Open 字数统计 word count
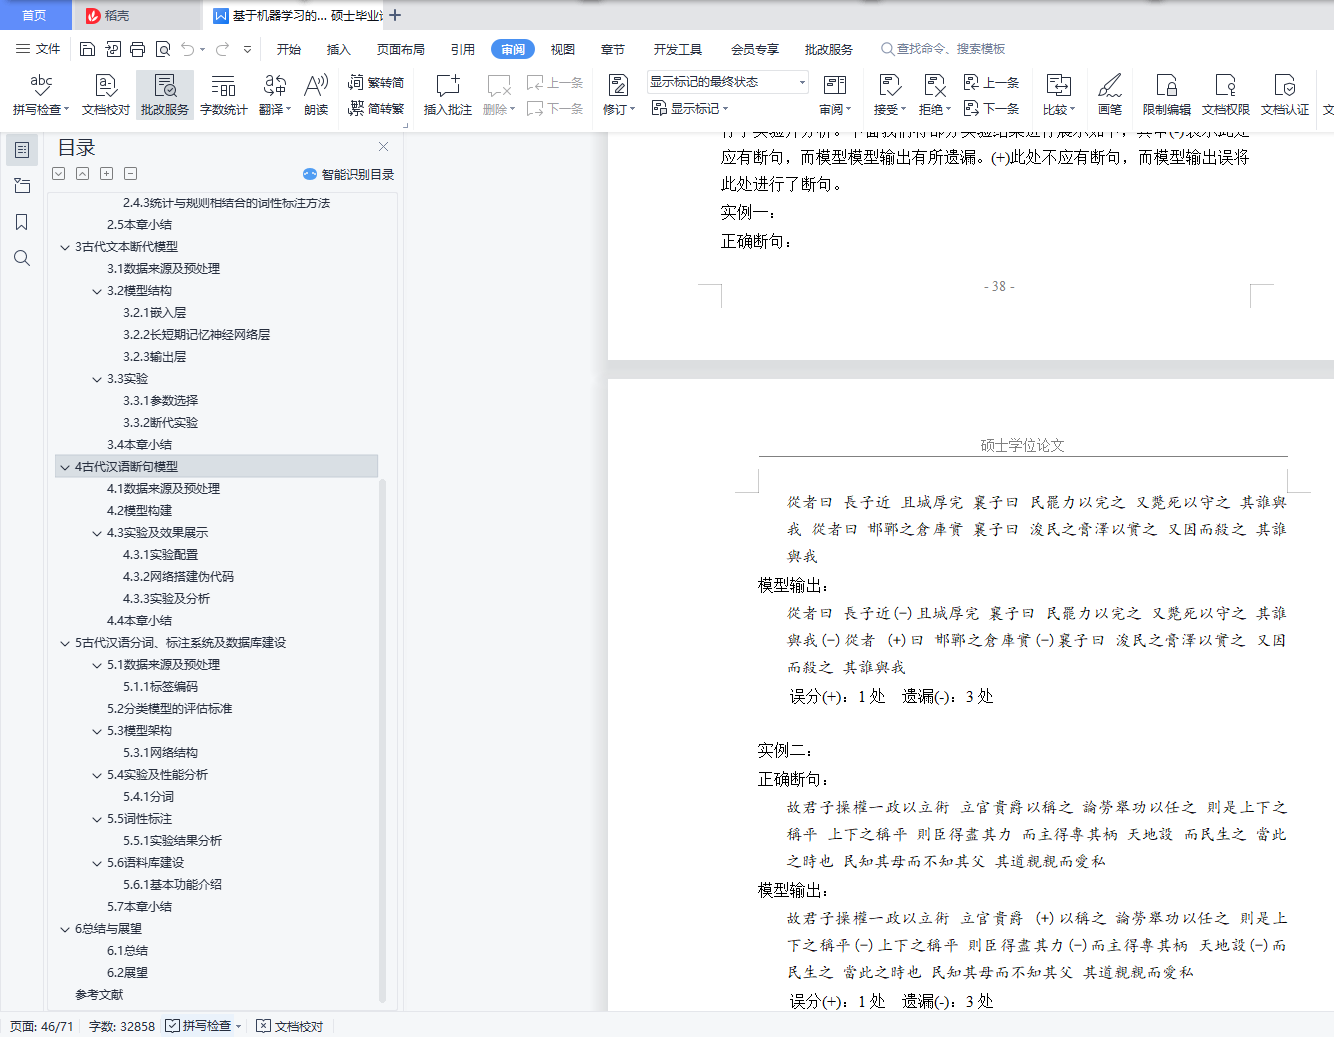The height and width of the screenshot is (1037, 1334). coord(224,95)
